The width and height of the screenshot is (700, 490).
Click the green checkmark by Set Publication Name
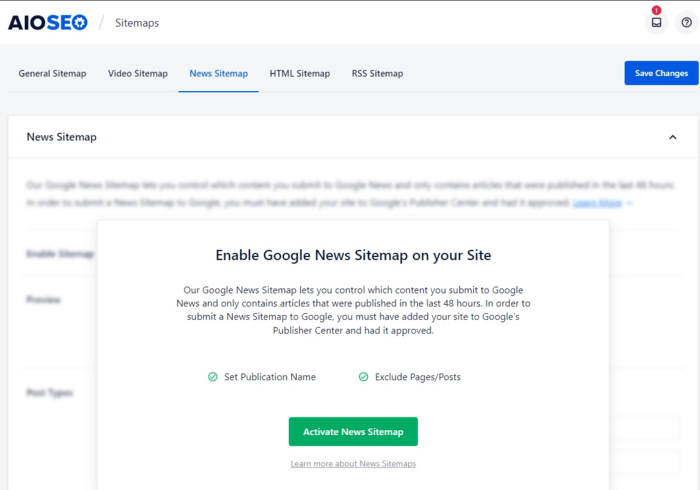[x=213, y=377]
